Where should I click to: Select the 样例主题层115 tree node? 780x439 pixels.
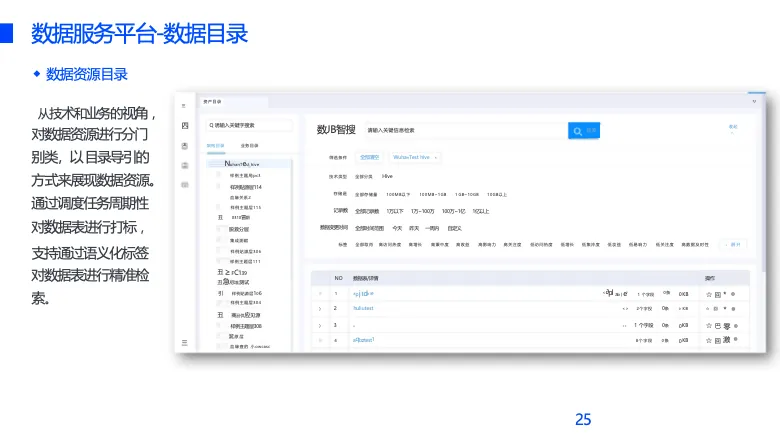245,207
